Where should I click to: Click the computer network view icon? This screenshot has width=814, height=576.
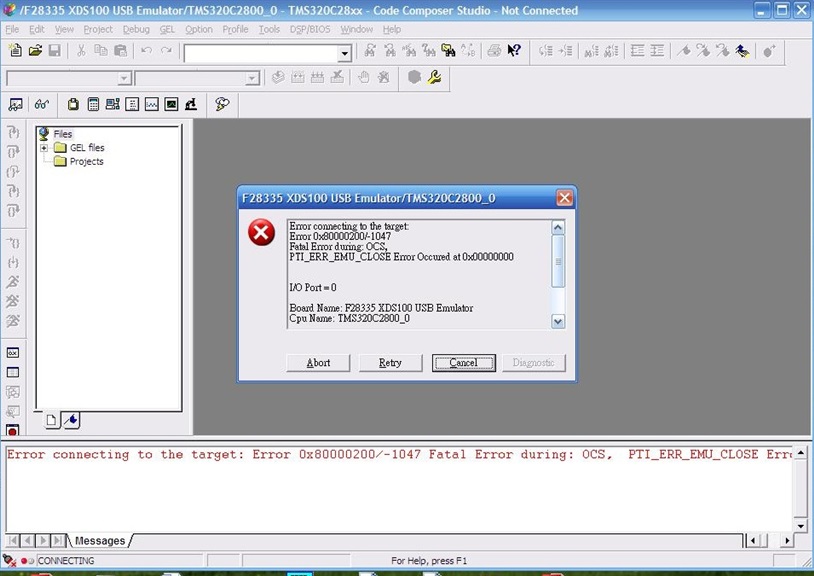coord(113,104)
